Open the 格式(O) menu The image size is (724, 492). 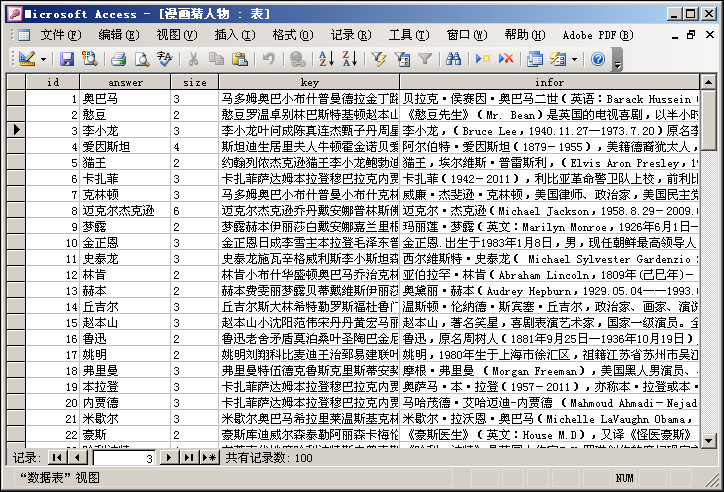point(293,35)
